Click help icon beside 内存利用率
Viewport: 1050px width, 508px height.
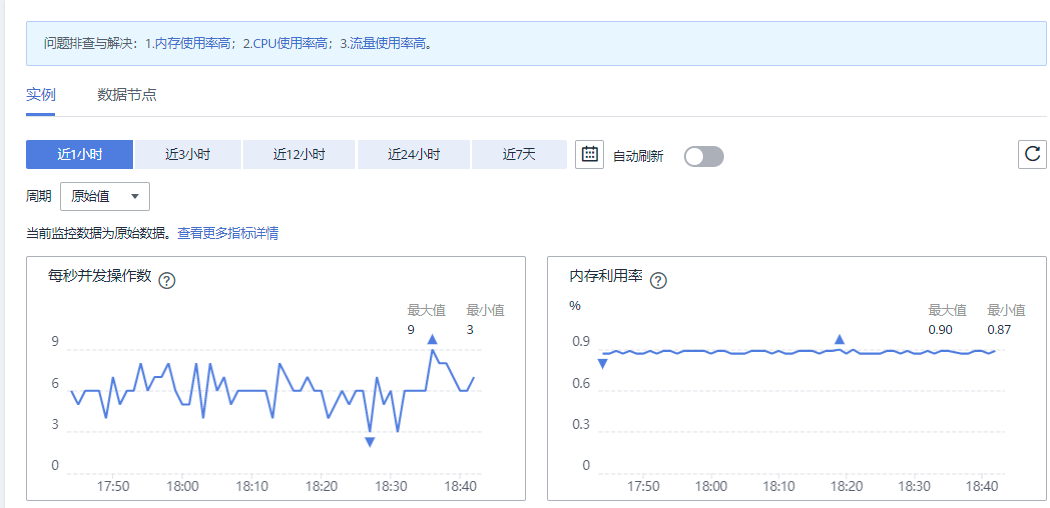click(658, 280)
